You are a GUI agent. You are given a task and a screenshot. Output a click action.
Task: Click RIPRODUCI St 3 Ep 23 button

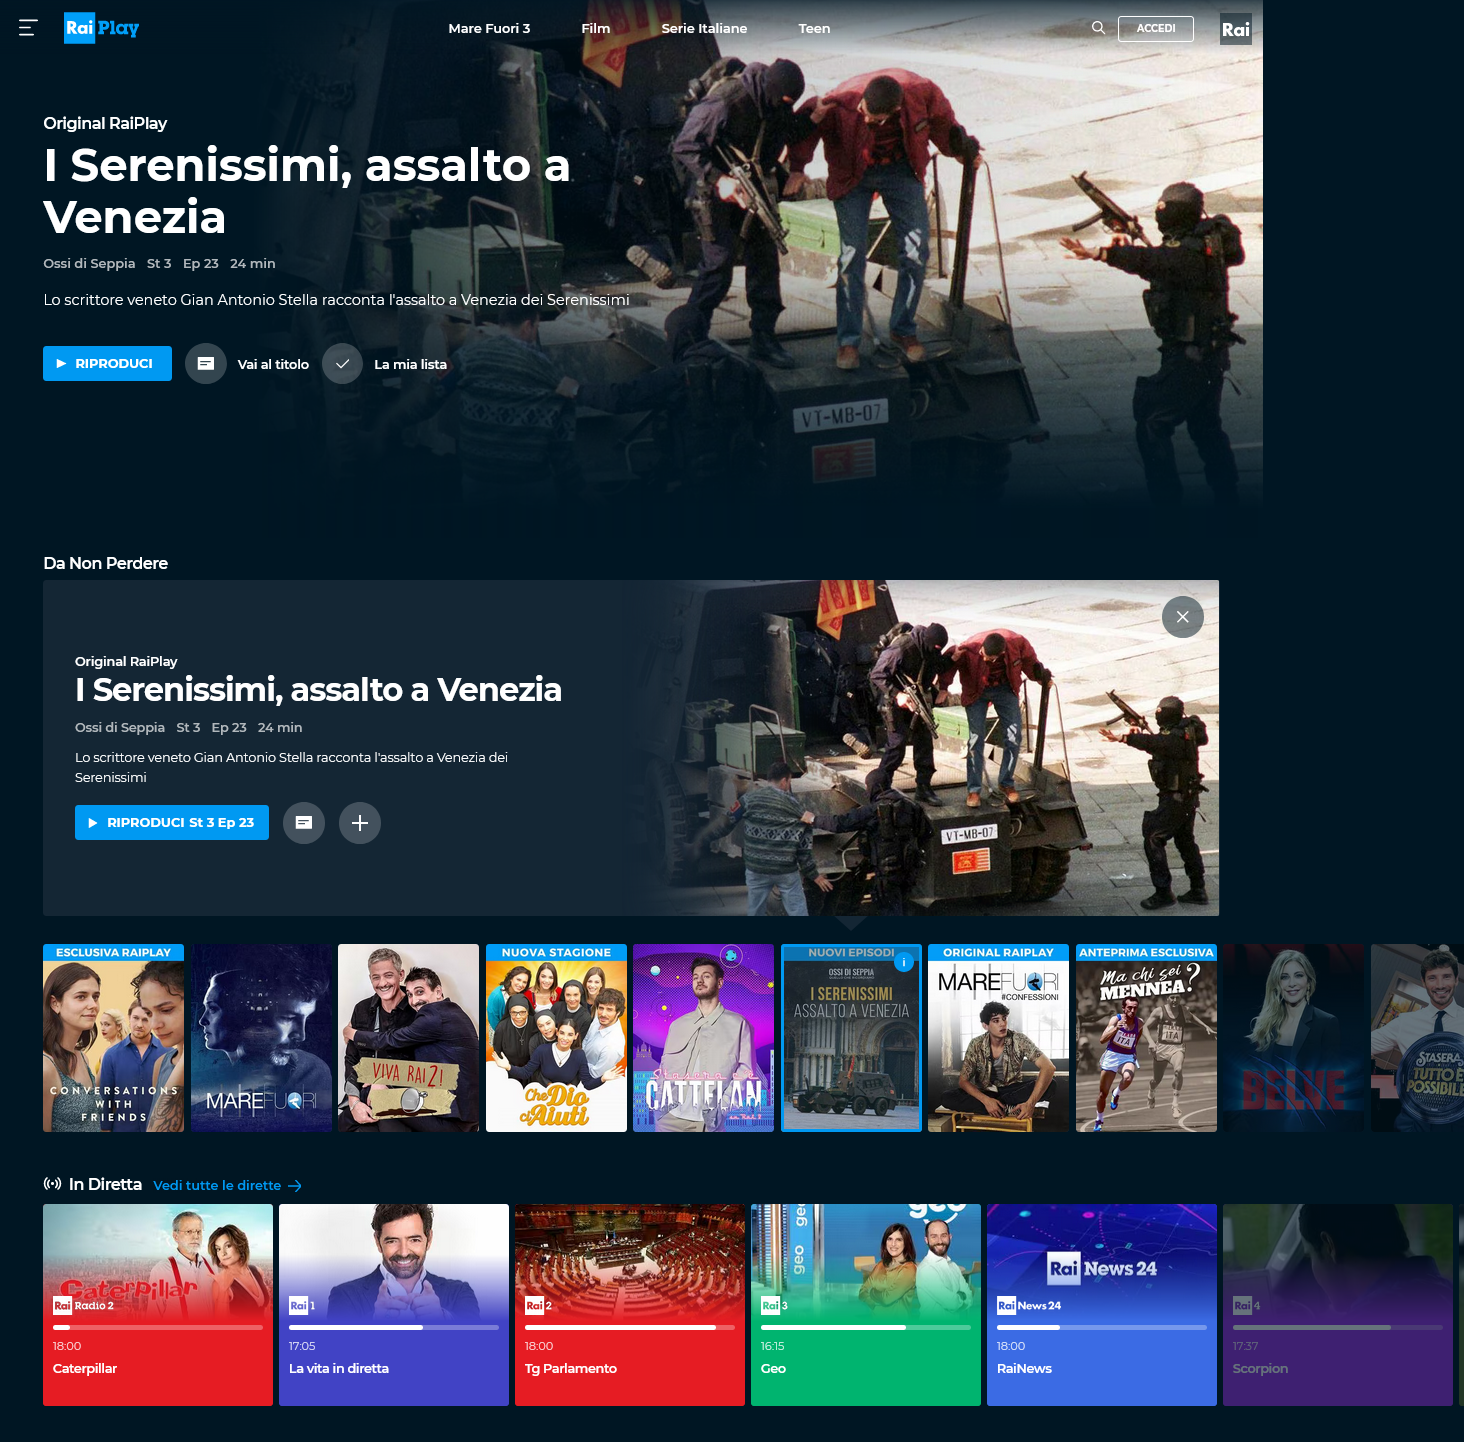point(172,822)
